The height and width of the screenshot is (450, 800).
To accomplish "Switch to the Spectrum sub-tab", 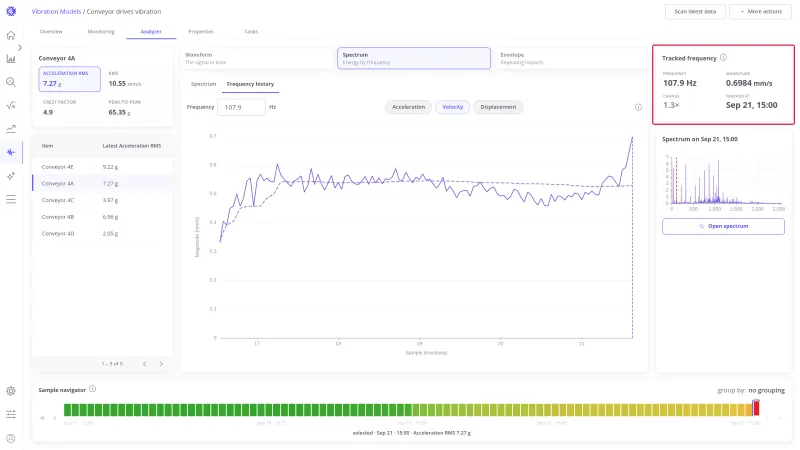I will [x=203, y=84].
